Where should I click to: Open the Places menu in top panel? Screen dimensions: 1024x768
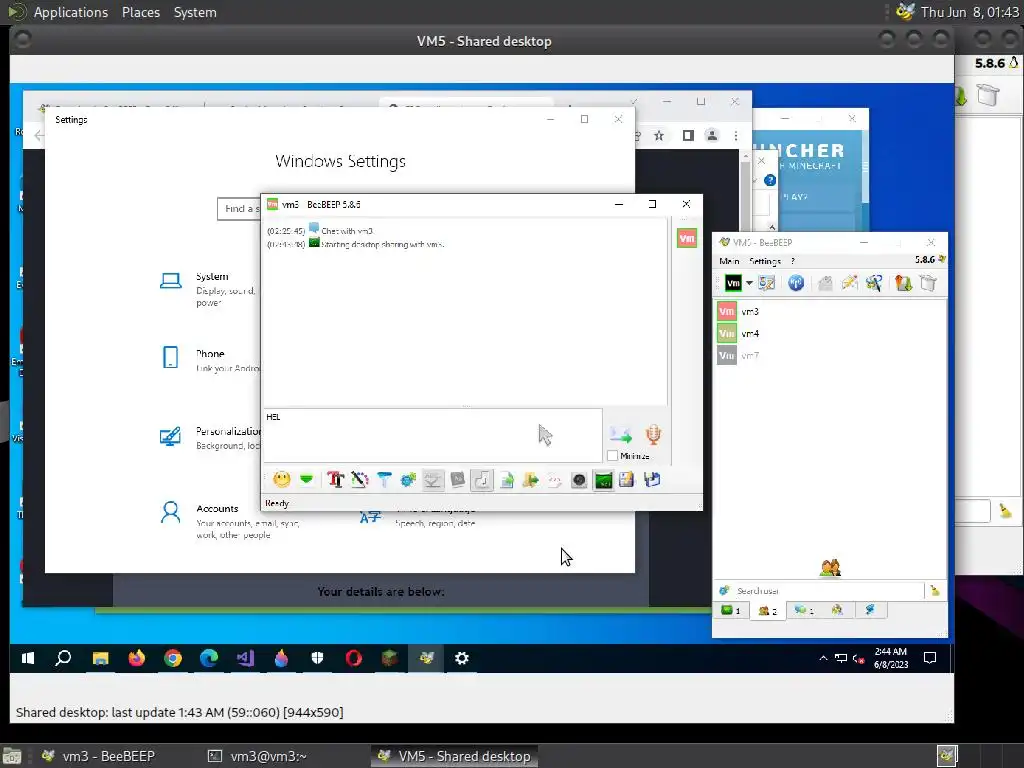pos(140,12)
